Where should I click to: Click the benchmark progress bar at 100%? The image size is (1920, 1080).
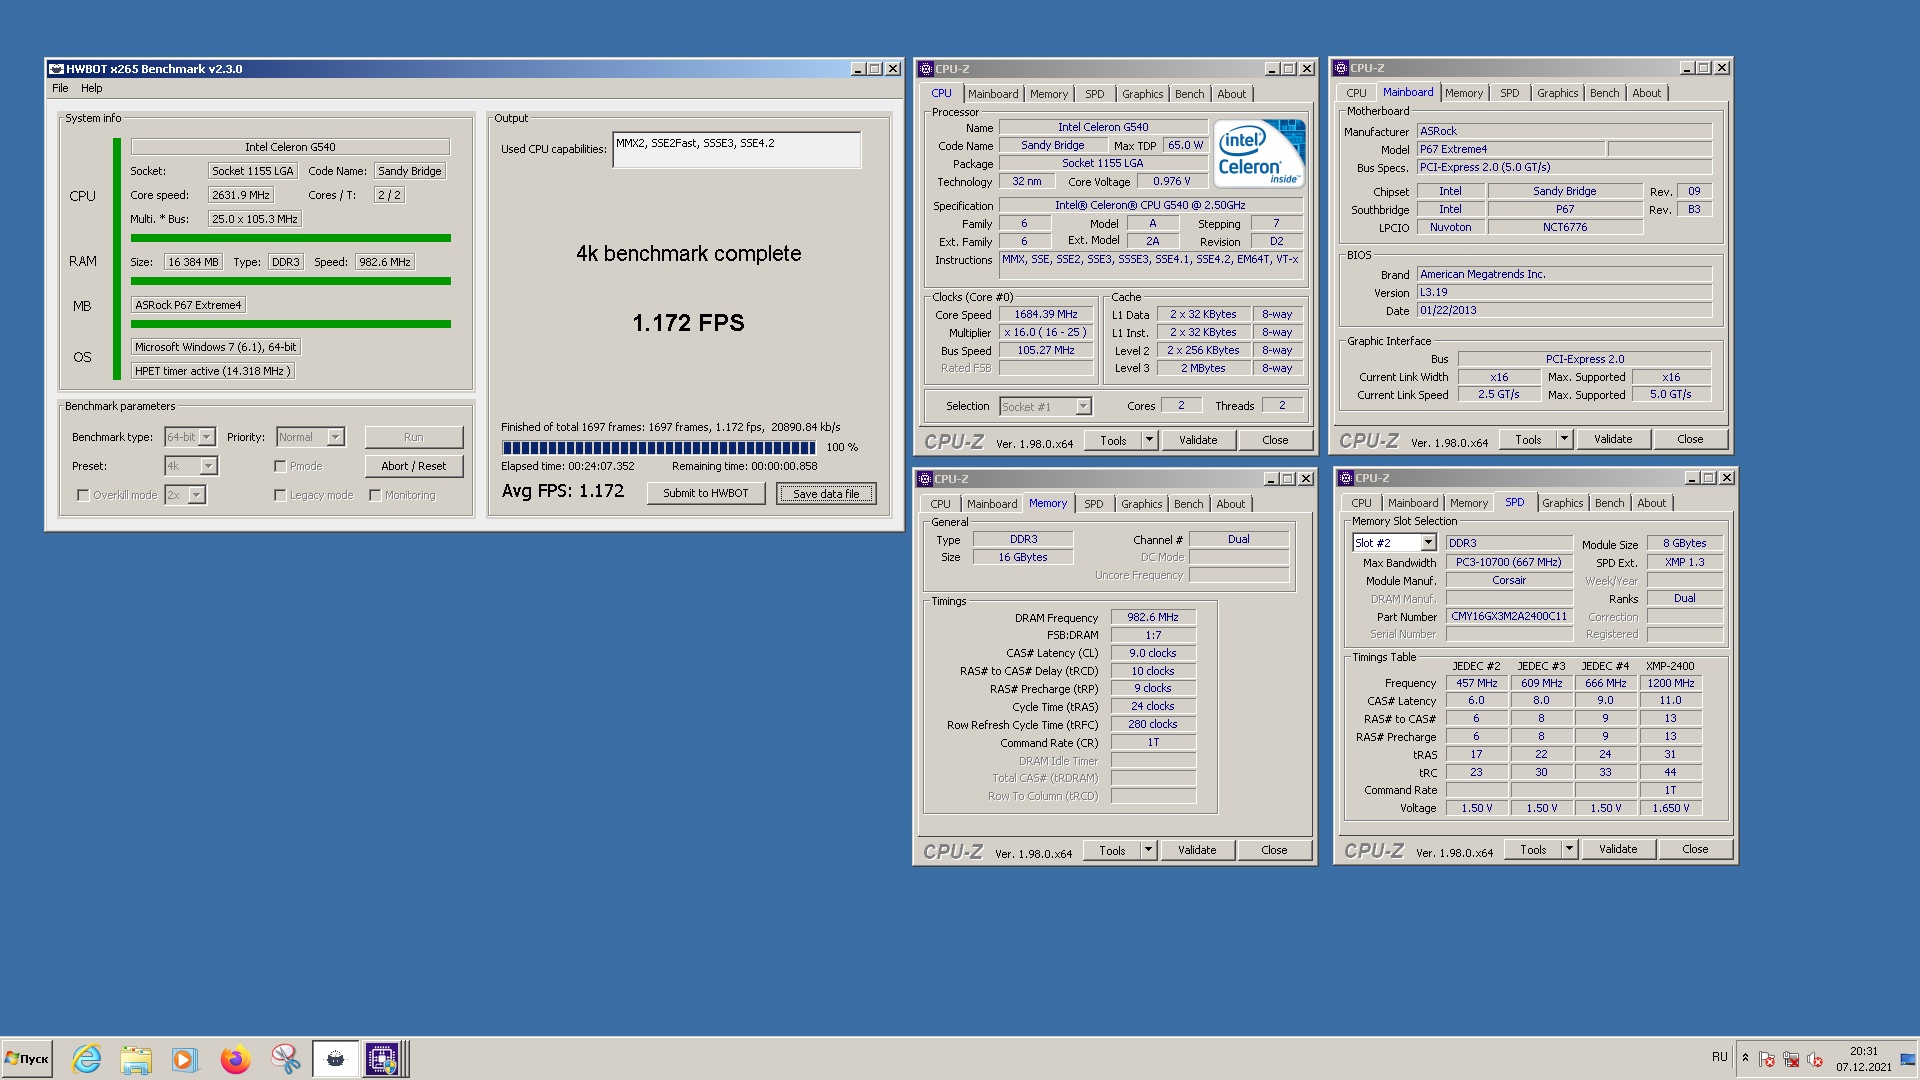coord(659,448)
